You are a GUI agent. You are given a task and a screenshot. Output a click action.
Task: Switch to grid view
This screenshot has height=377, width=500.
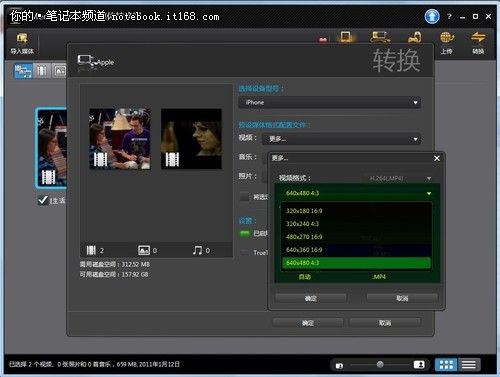click(x=446, y=365)
